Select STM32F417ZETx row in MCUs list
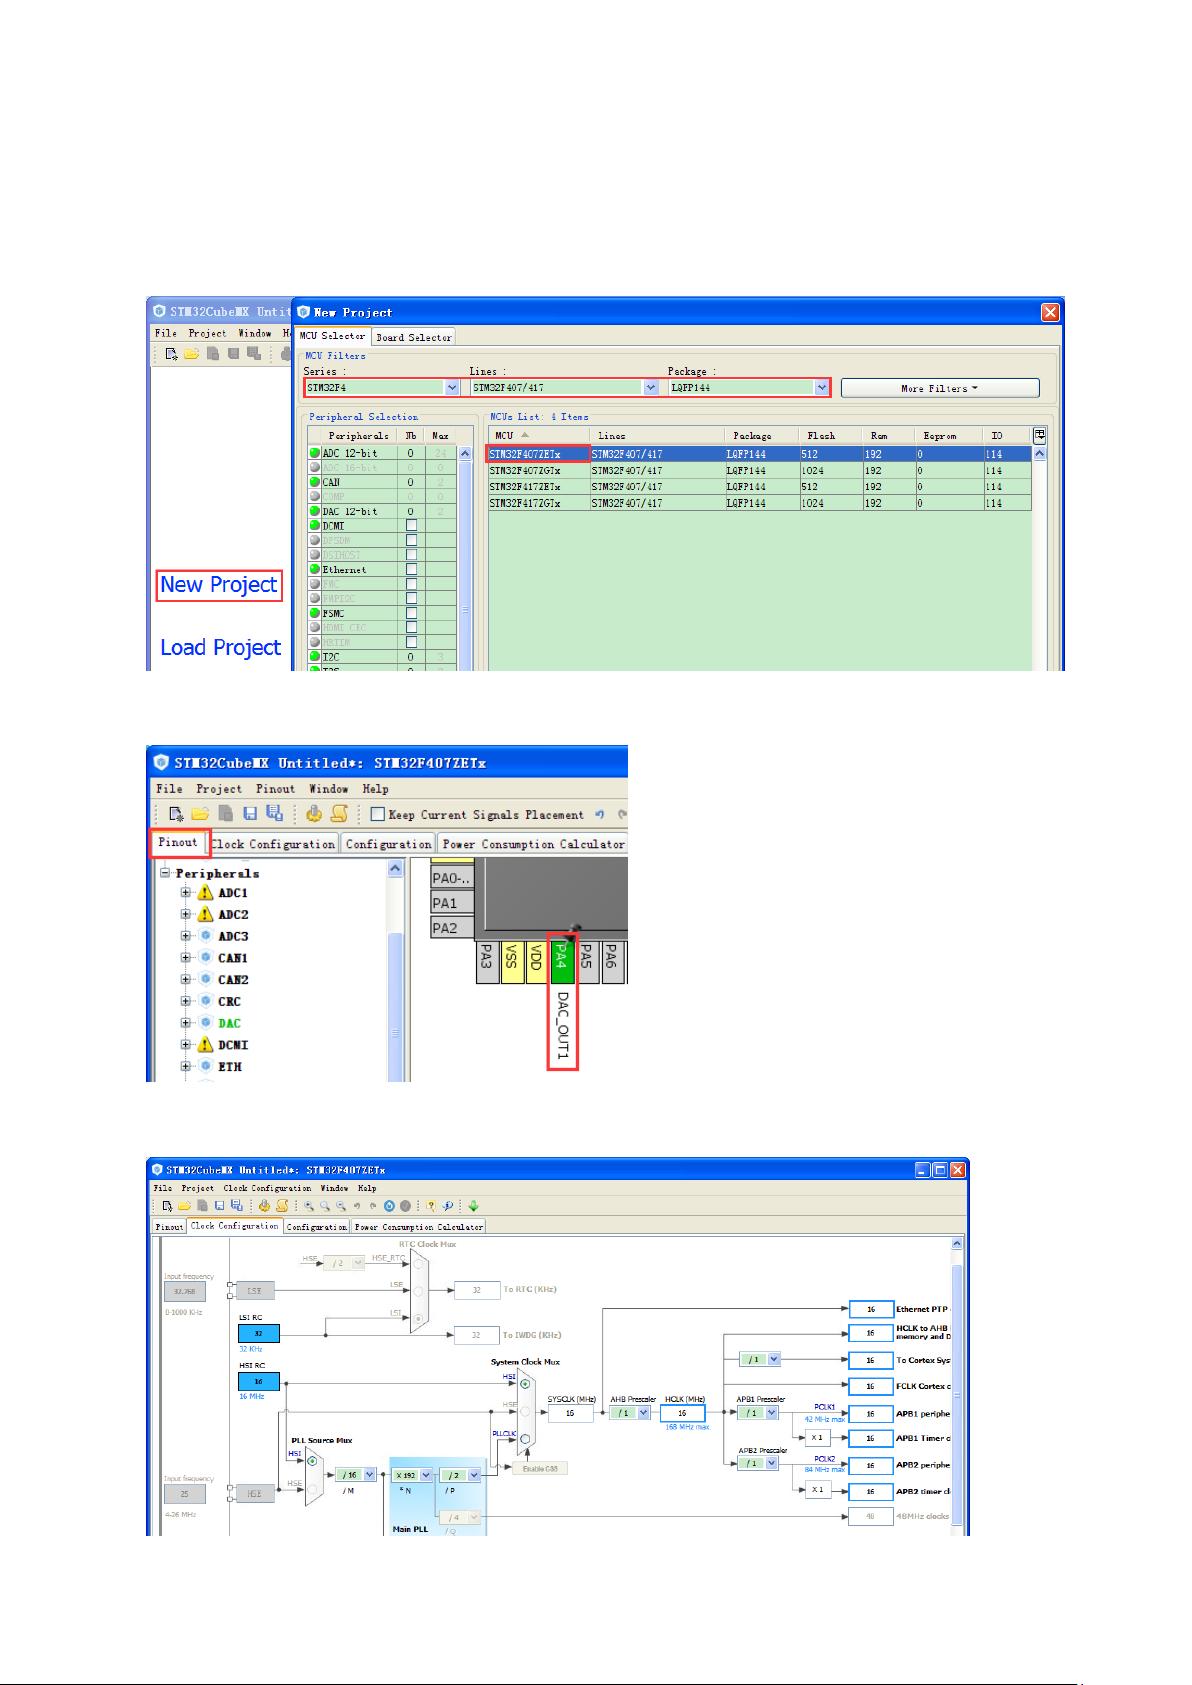Viewport: 1192px width, 1685px height. (x=759, y=487)
